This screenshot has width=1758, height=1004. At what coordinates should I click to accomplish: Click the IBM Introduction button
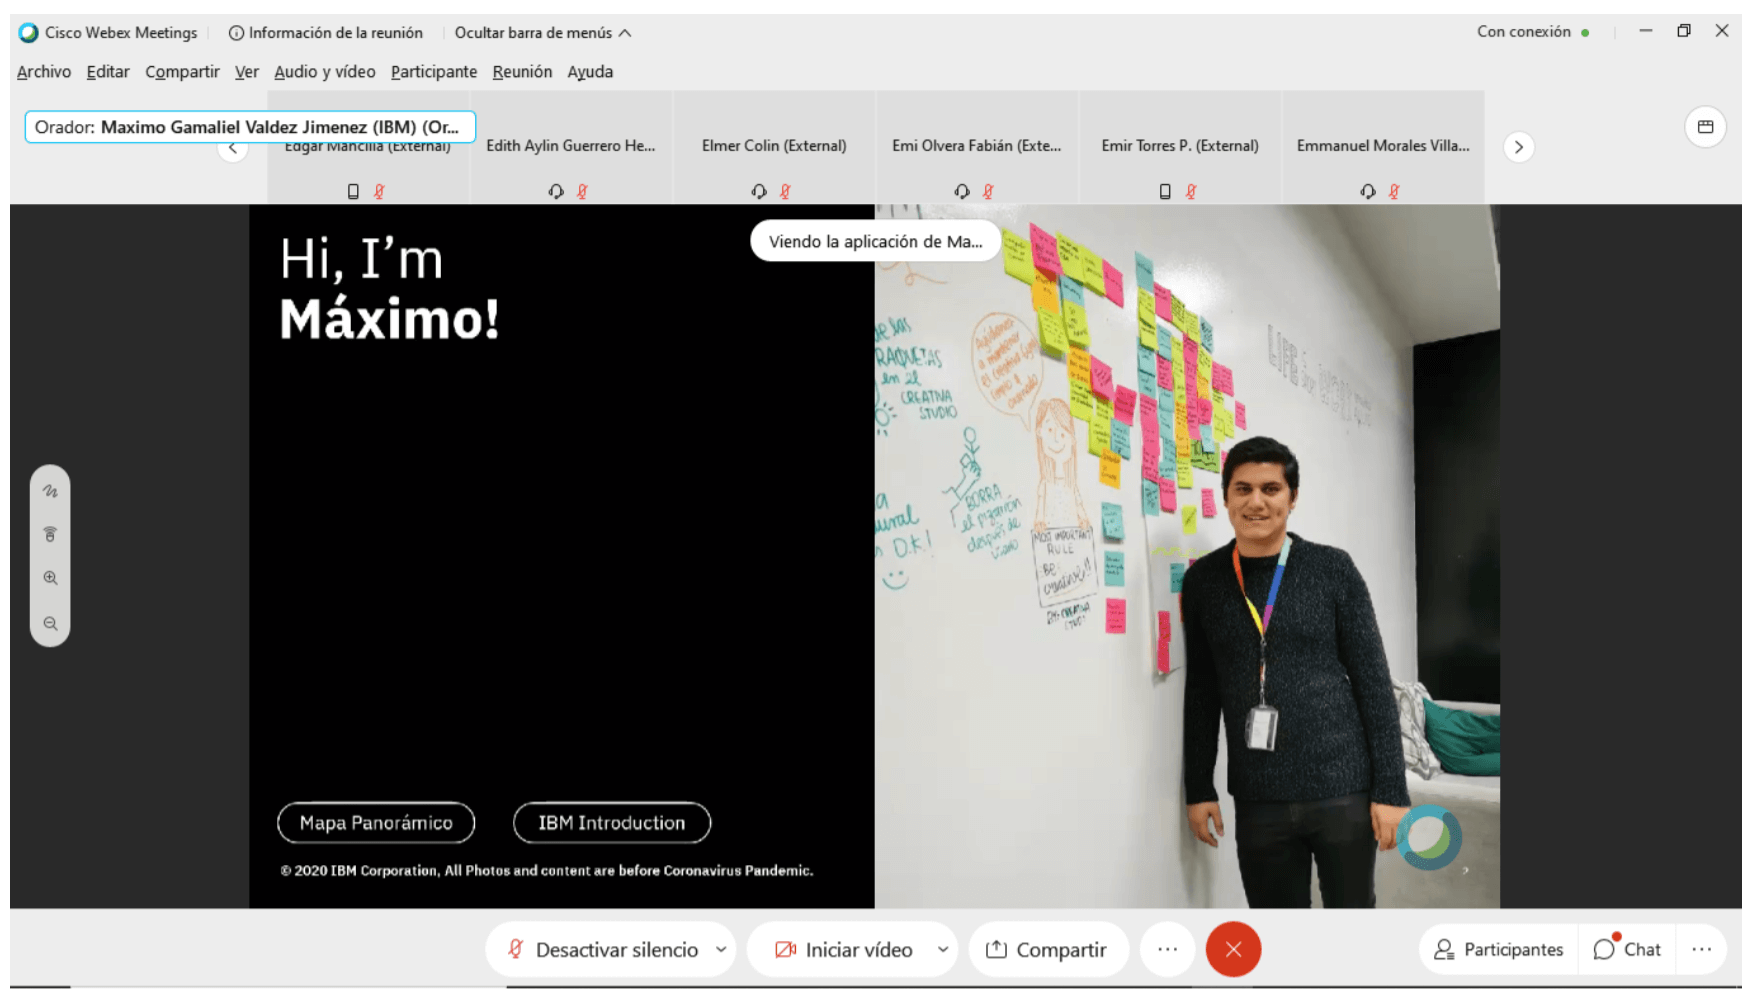click(x=612, y=823)
